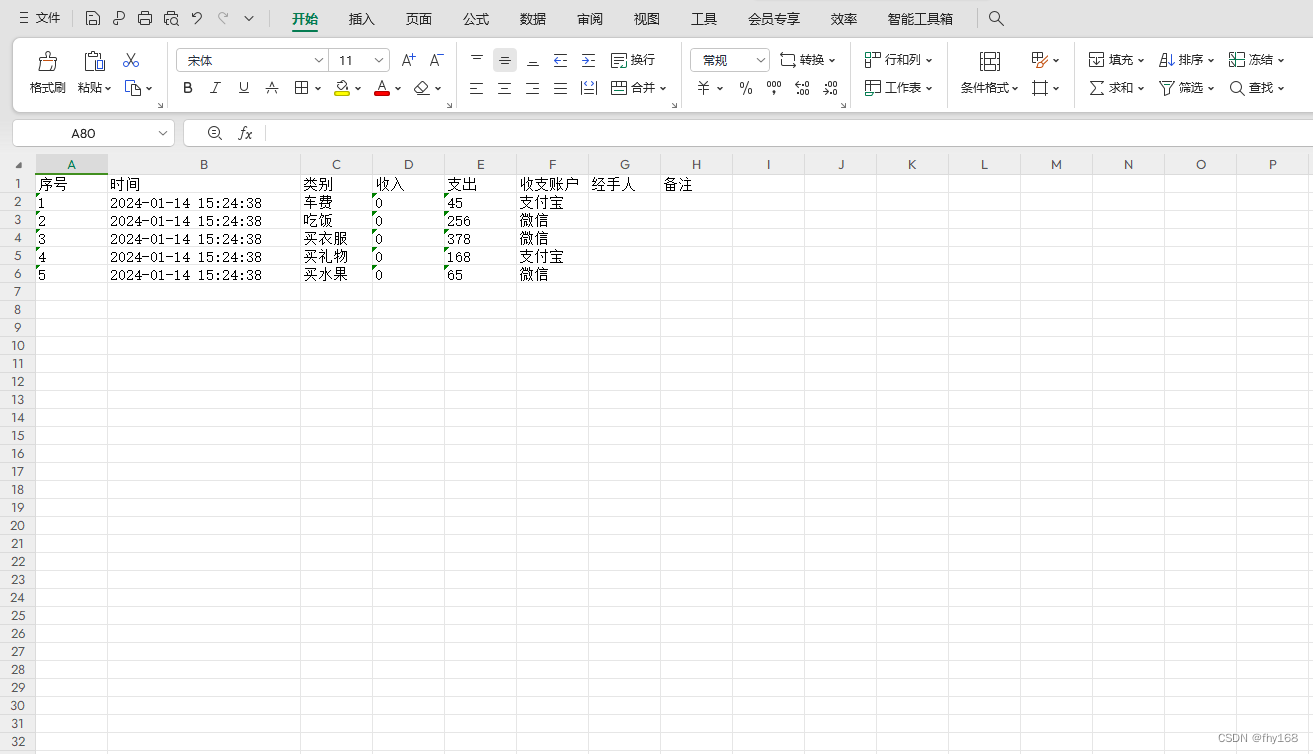The image size is (1313, 754).
Task: Apply thousands separator number style
Action: 773,88
